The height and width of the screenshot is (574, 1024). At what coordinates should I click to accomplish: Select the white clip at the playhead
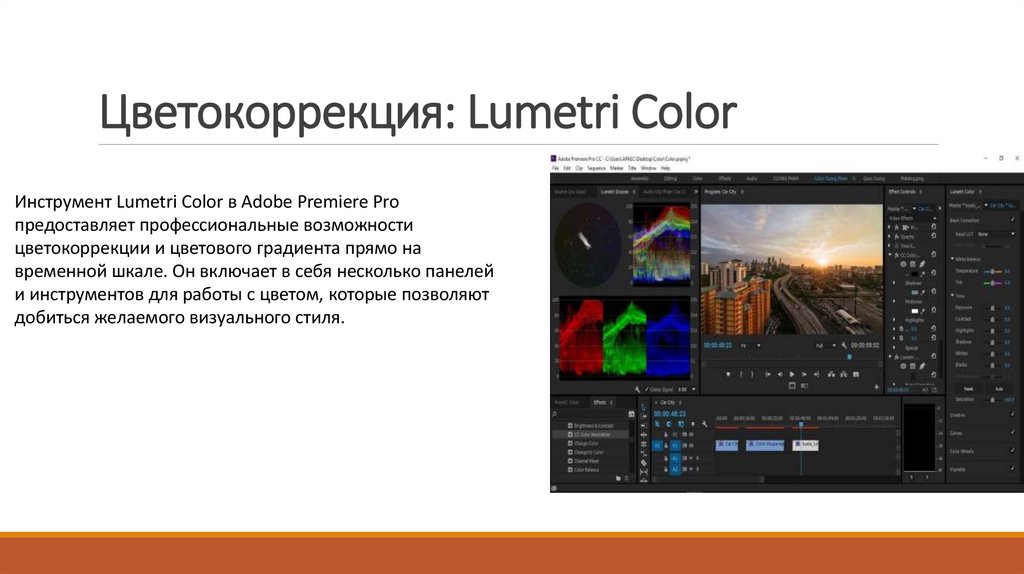point(805,445)
